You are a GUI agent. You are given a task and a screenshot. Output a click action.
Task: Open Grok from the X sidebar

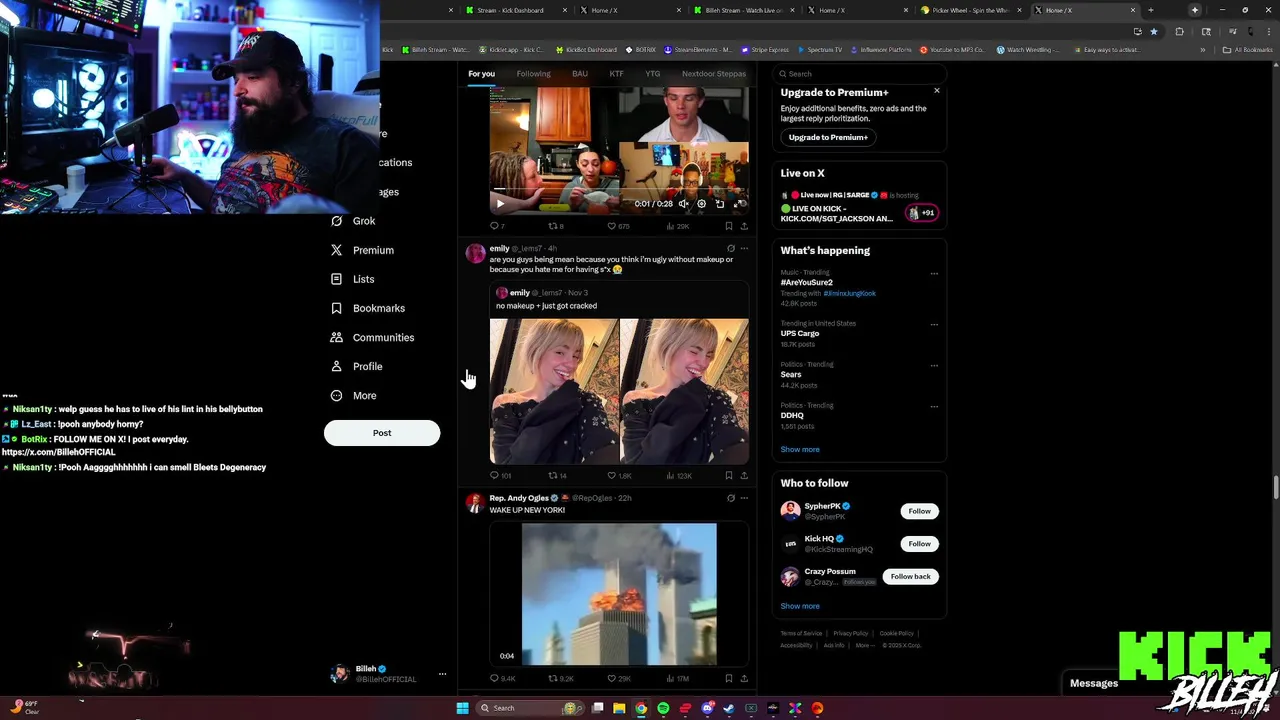[x=353, y=221]
